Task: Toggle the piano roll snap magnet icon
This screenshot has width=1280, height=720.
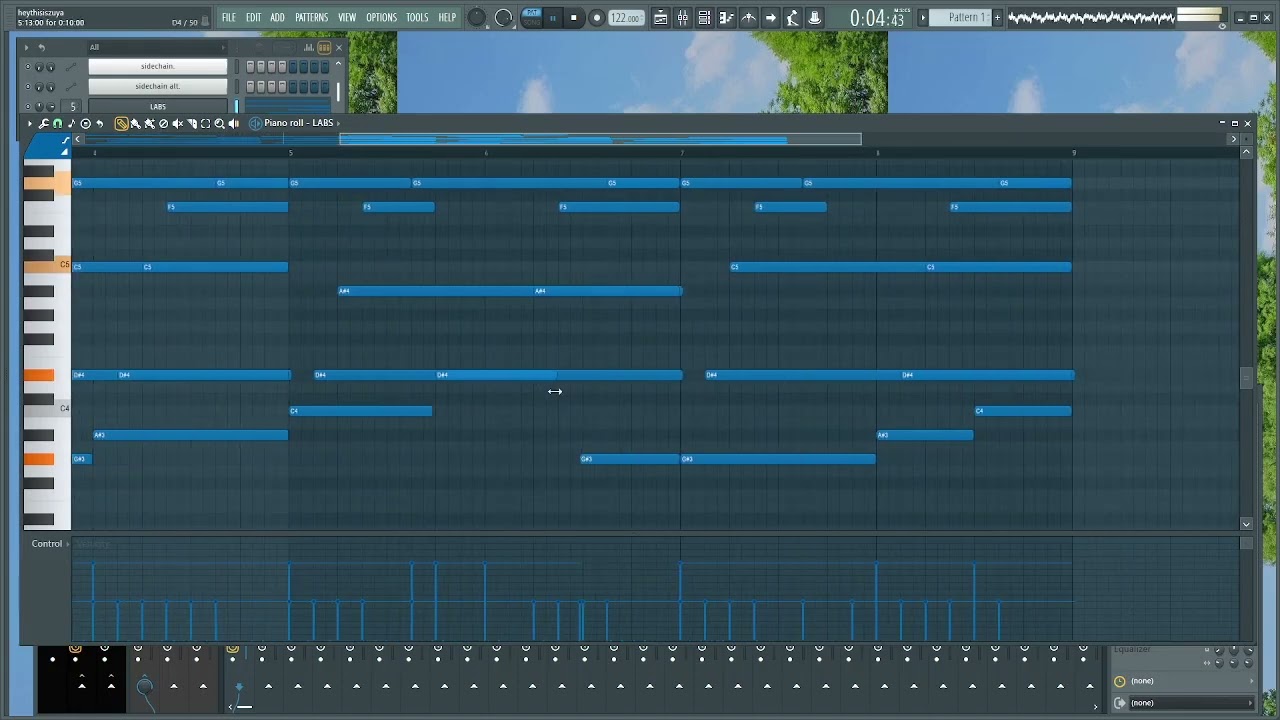Action: click(58, 124)
